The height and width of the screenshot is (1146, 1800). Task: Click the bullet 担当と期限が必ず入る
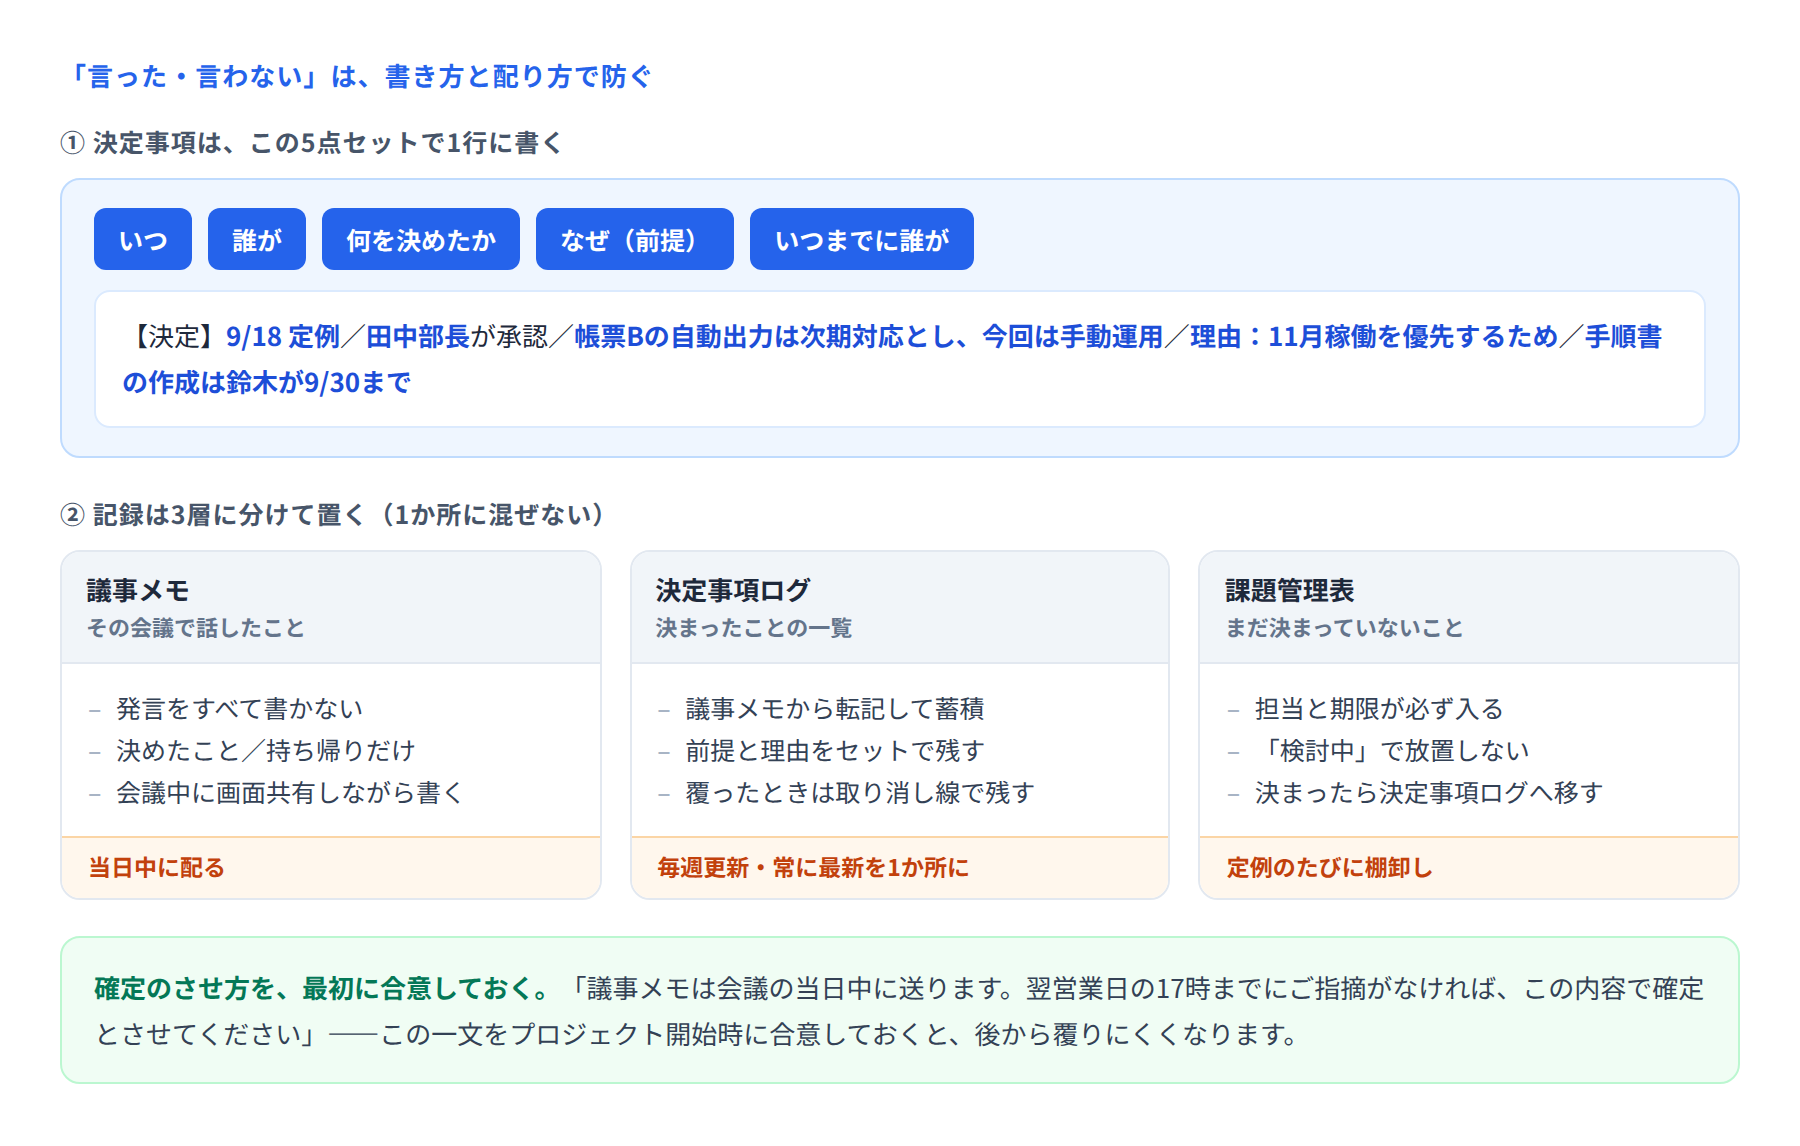pos(1379,709)
